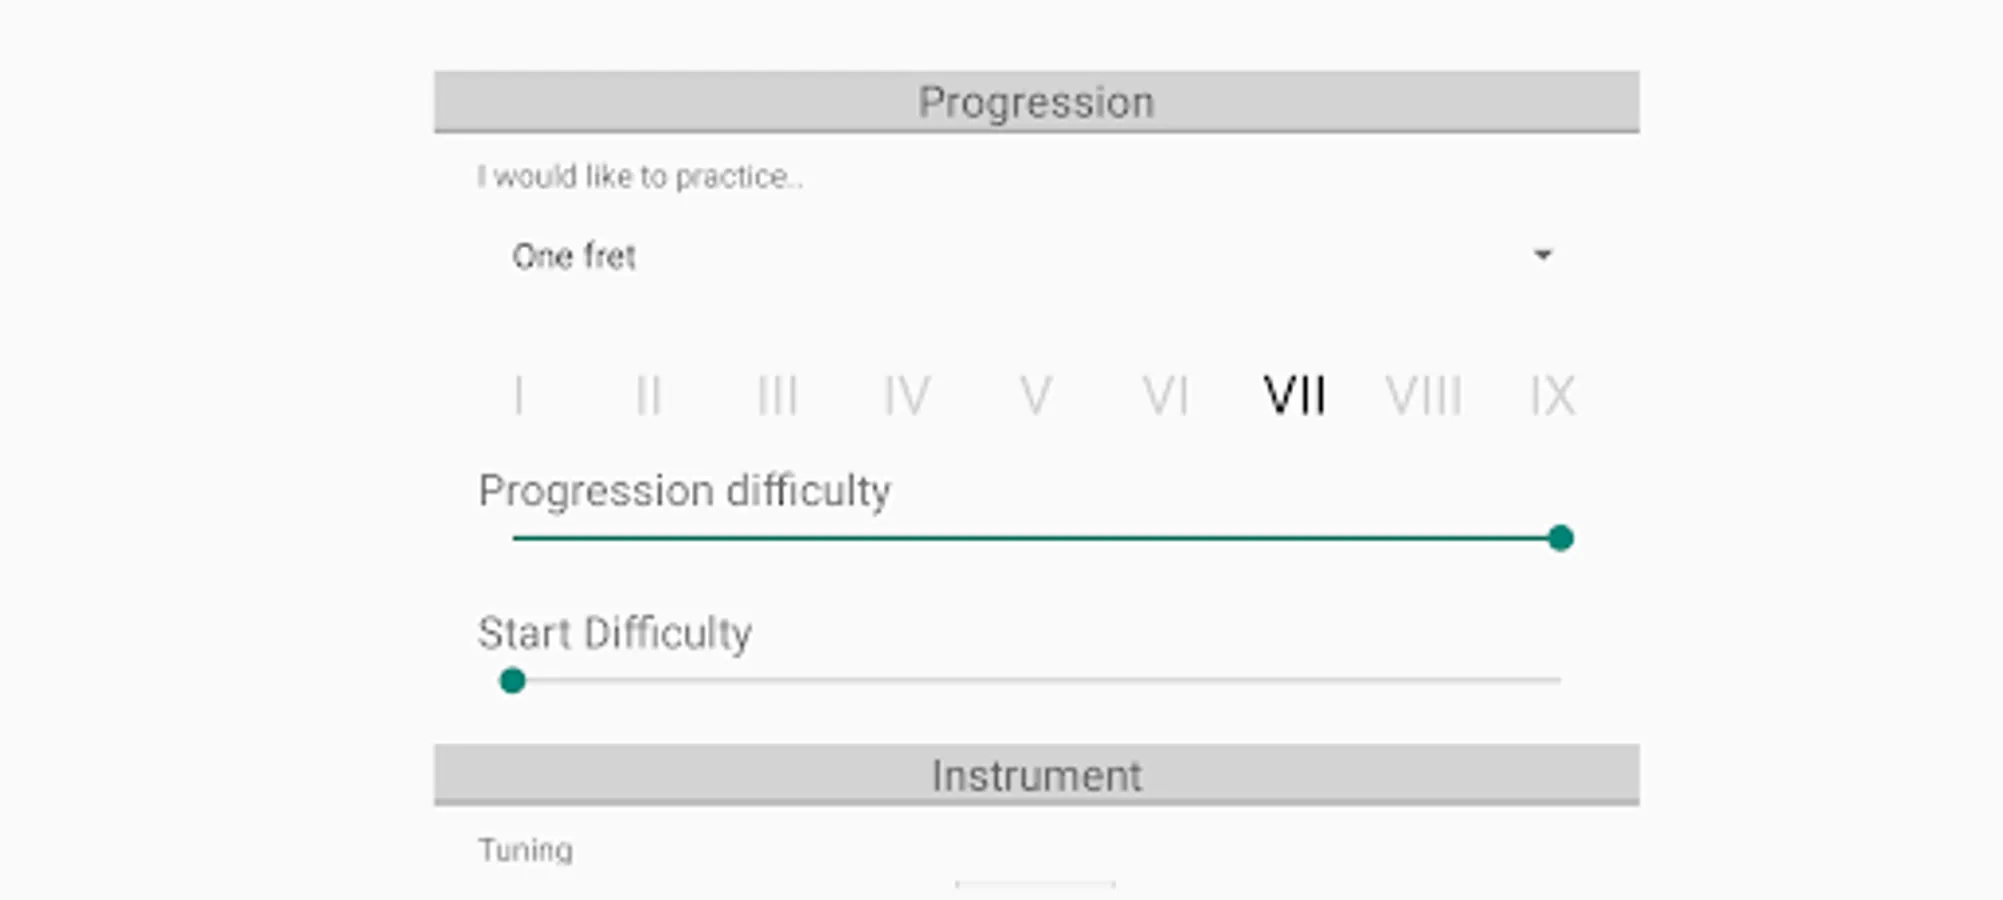
Task: Click the highlighted VII fret numeral
Action: 1294,396
